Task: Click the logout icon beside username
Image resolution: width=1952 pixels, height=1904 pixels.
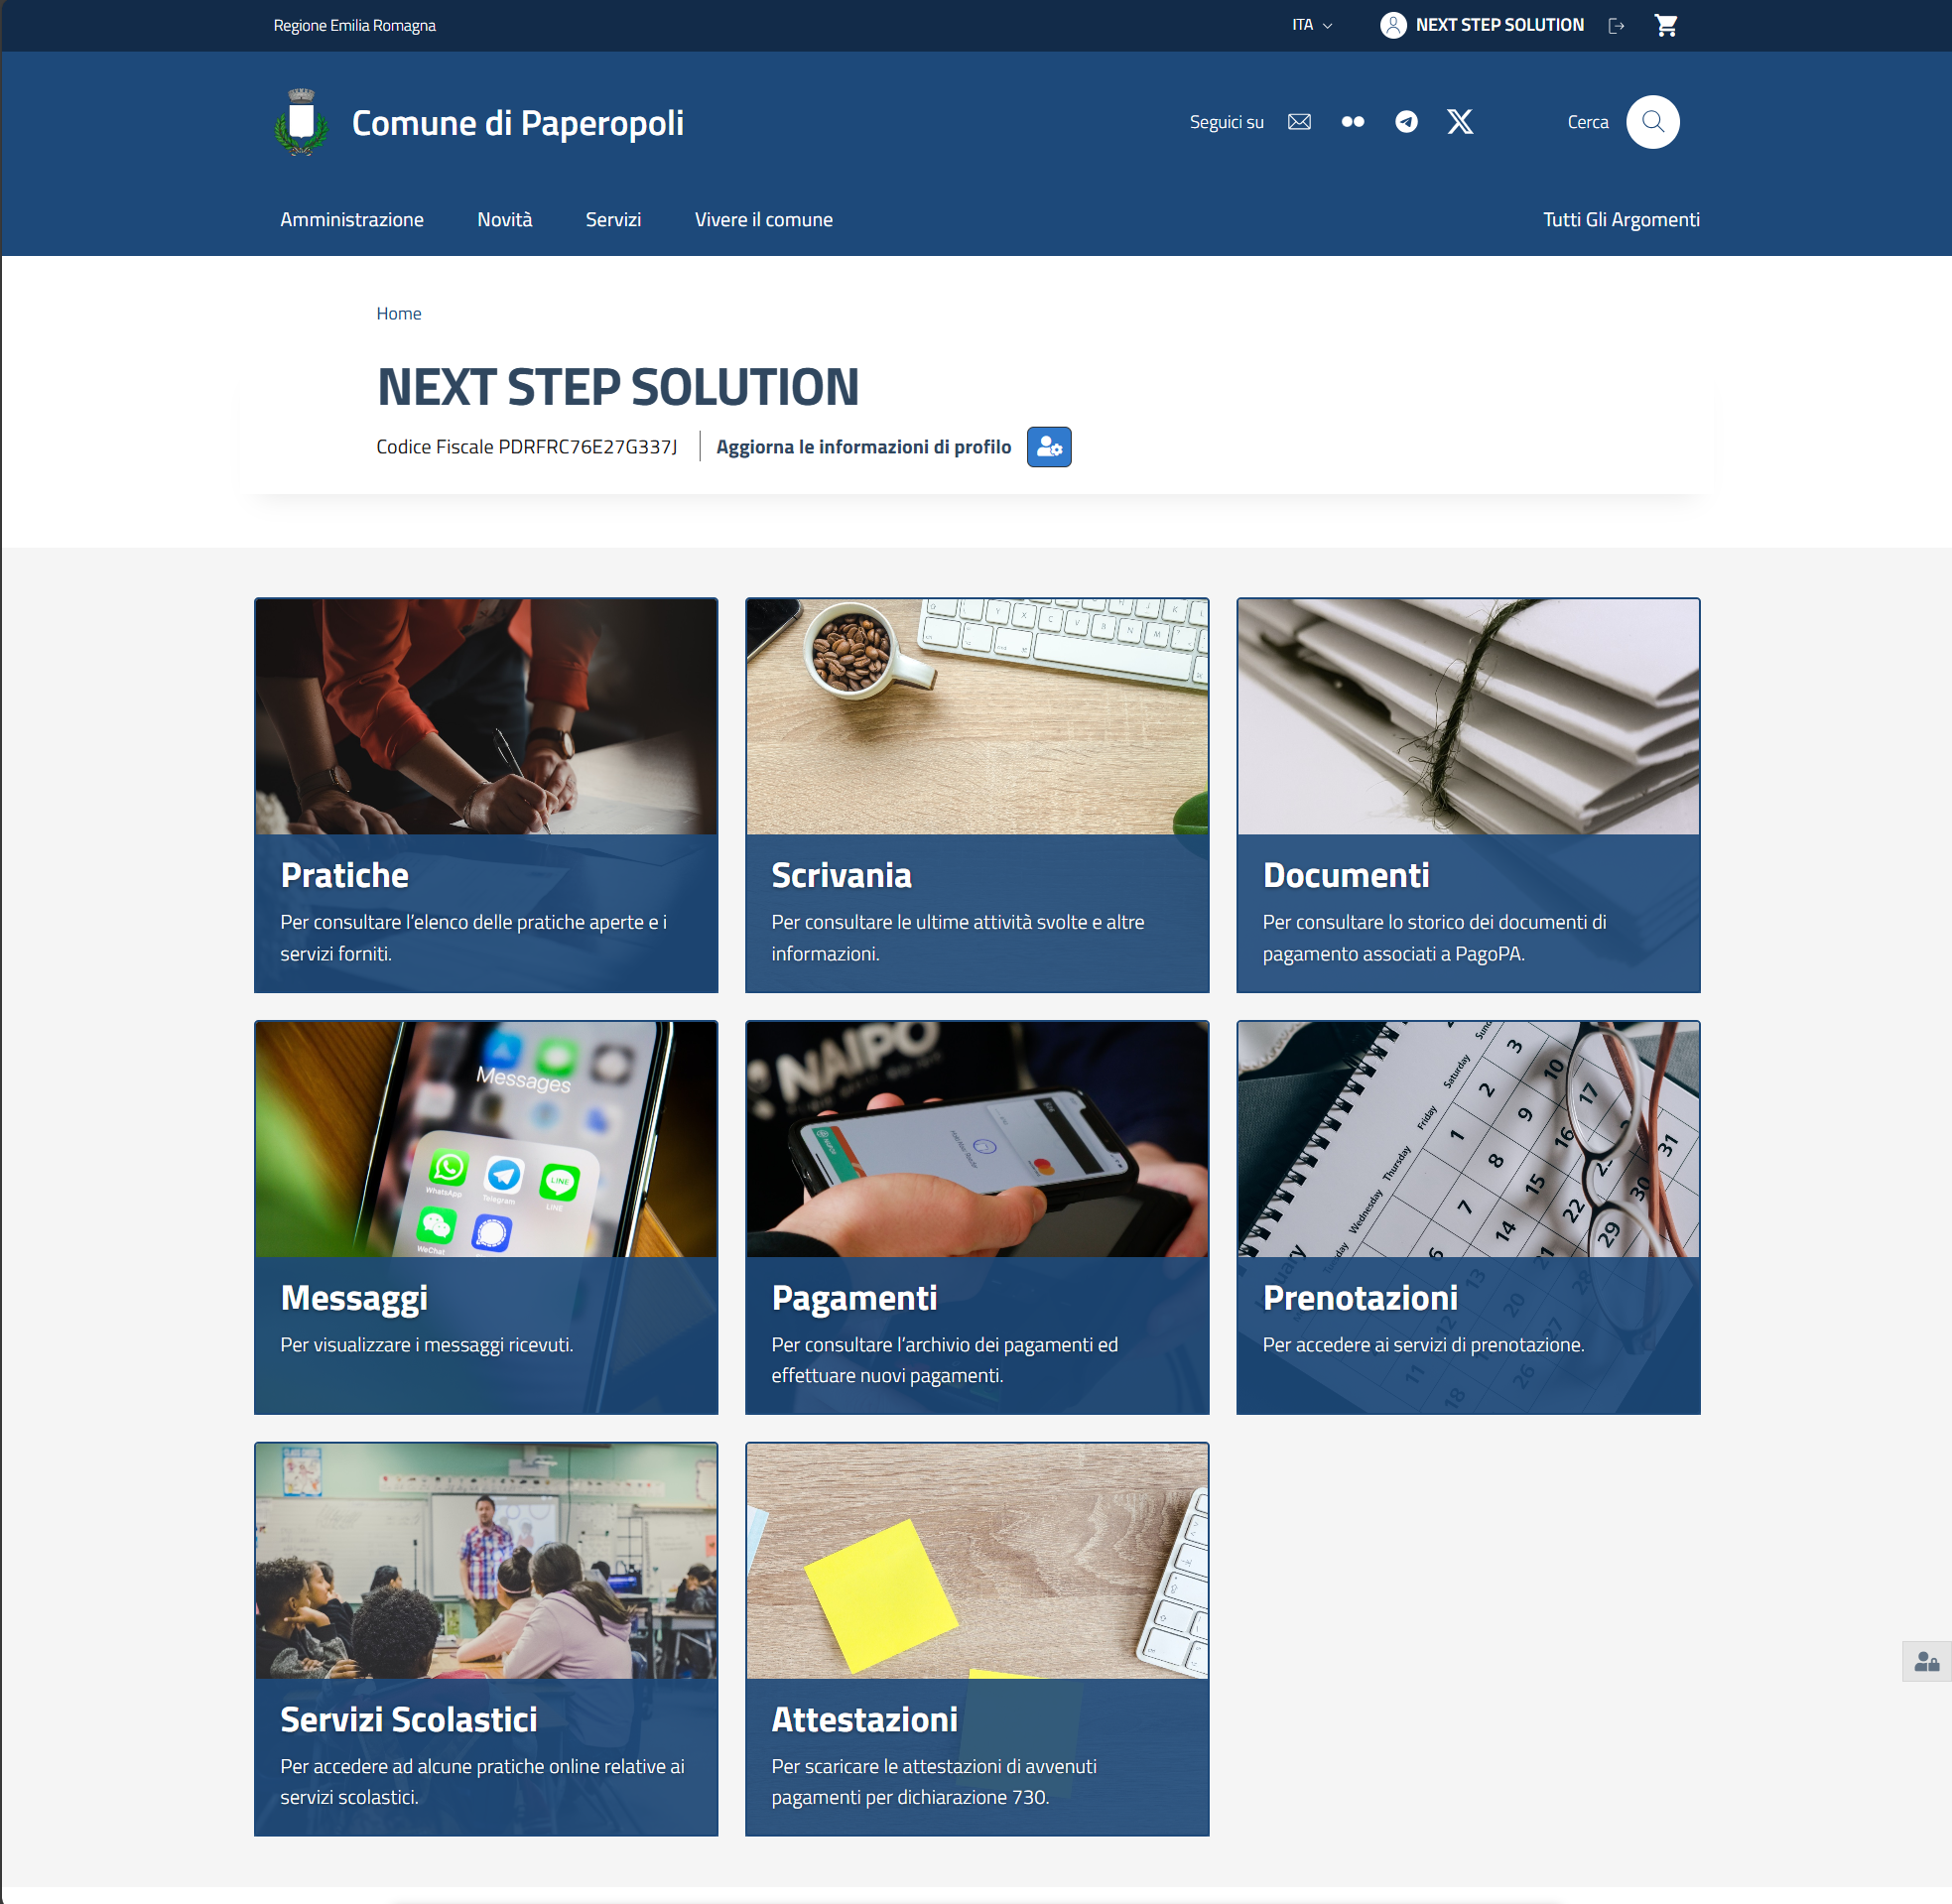Action: [x=1616, y=26]
